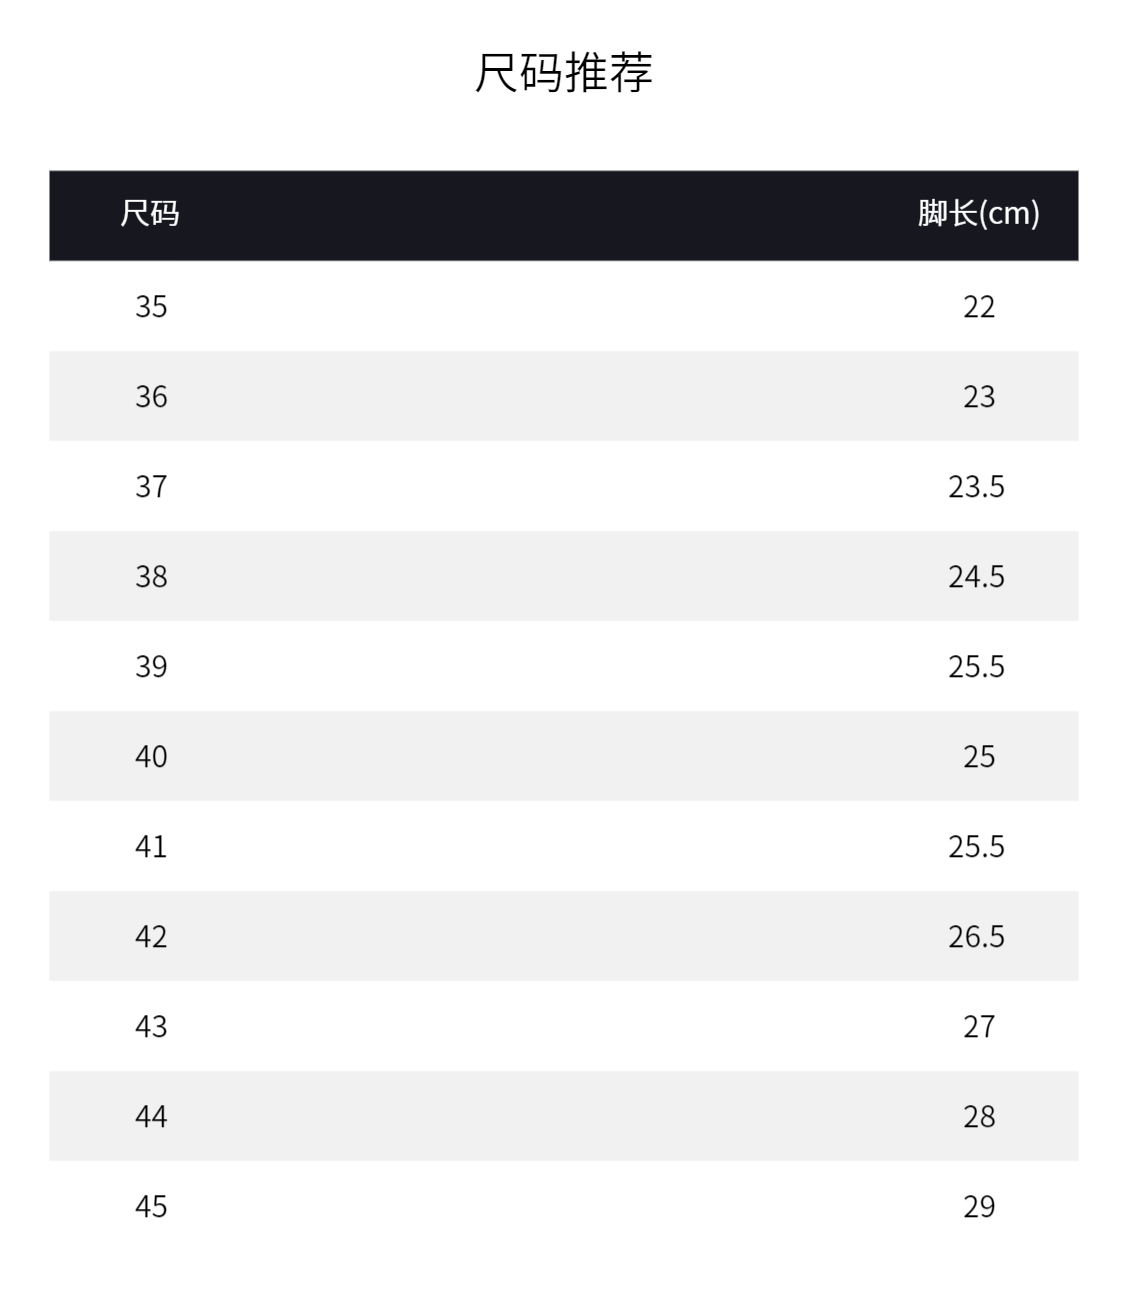This screenshot has width=1125, height=1297.
Task: Choose the size 38 row label
Action: click(x=151, y=576)
